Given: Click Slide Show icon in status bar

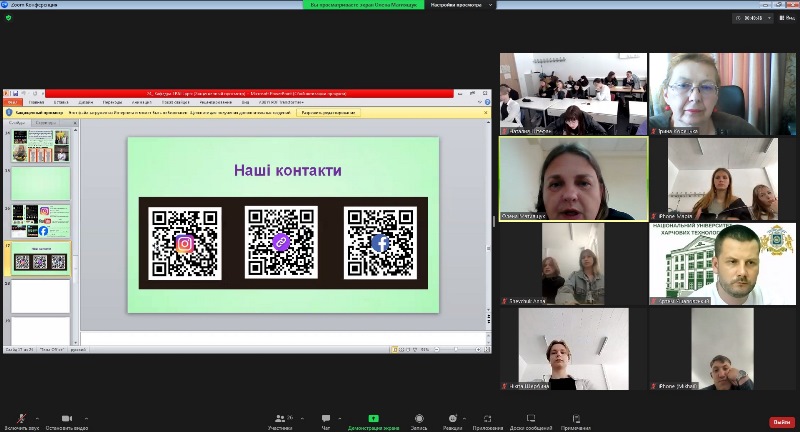Looking at the screenshot, I should click(415, 349).
